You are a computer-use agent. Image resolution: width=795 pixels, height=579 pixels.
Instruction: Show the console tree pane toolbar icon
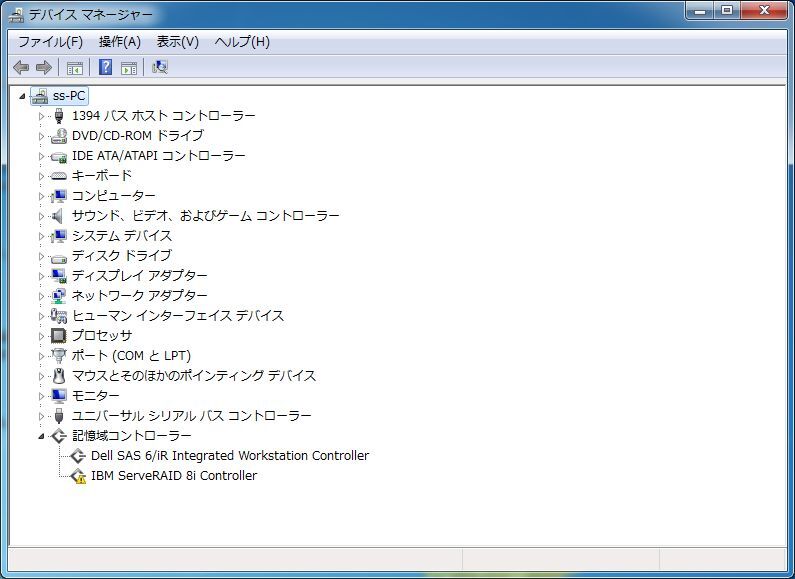75,67
